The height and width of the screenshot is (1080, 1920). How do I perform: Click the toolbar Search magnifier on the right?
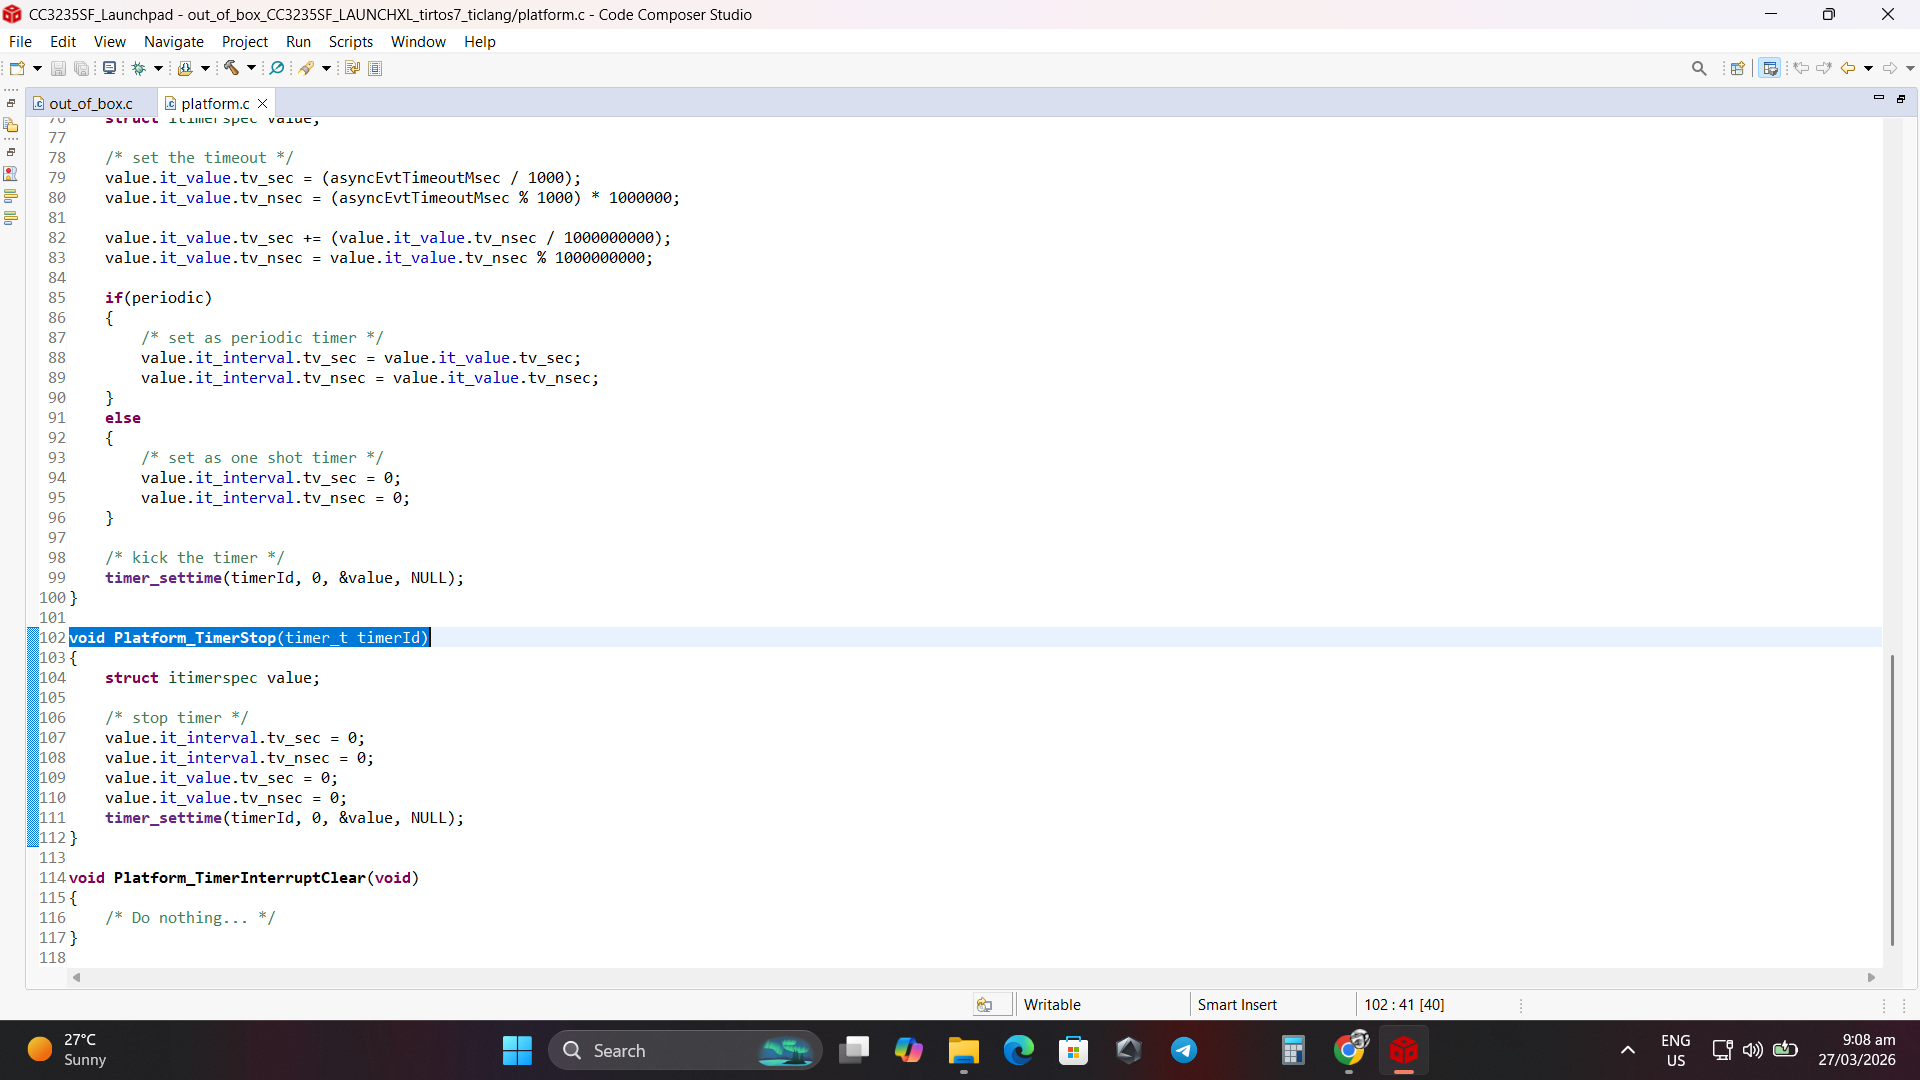coord(1699,68)
